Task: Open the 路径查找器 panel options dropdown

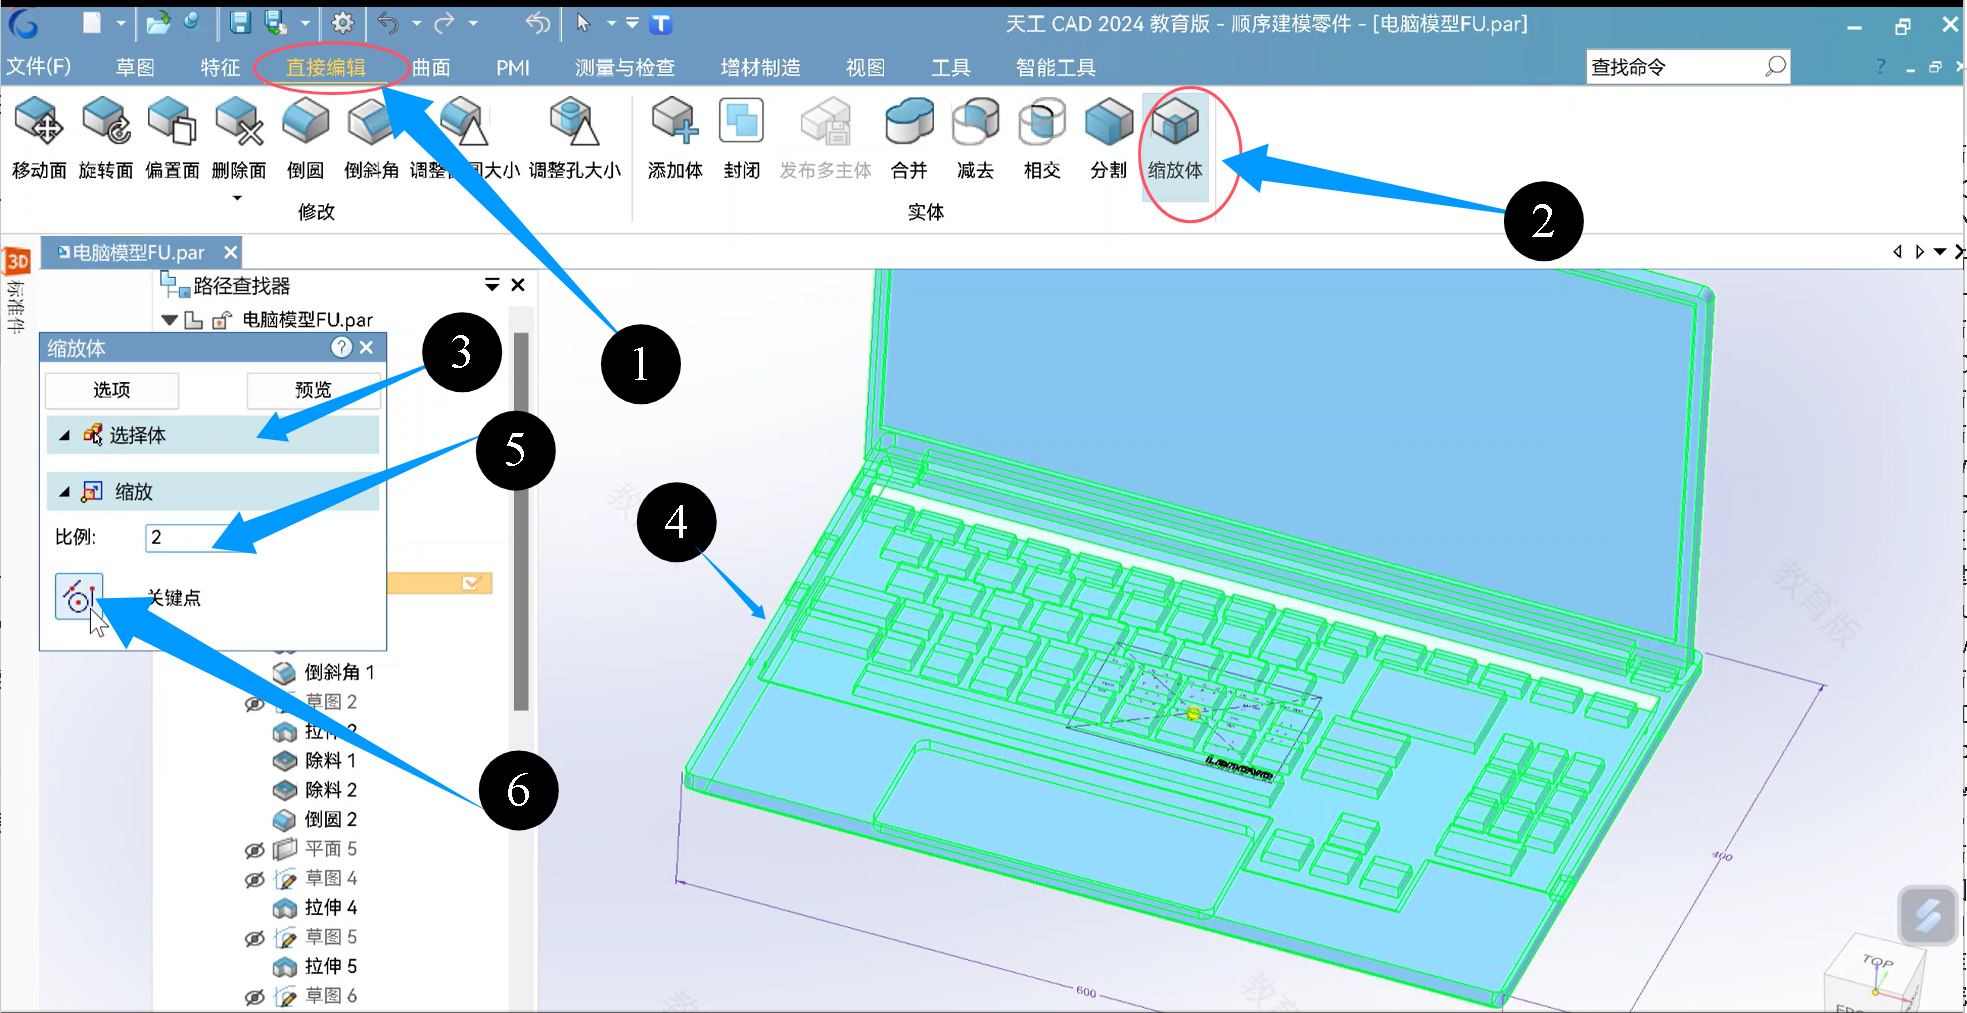Action: tap(492, 285)
